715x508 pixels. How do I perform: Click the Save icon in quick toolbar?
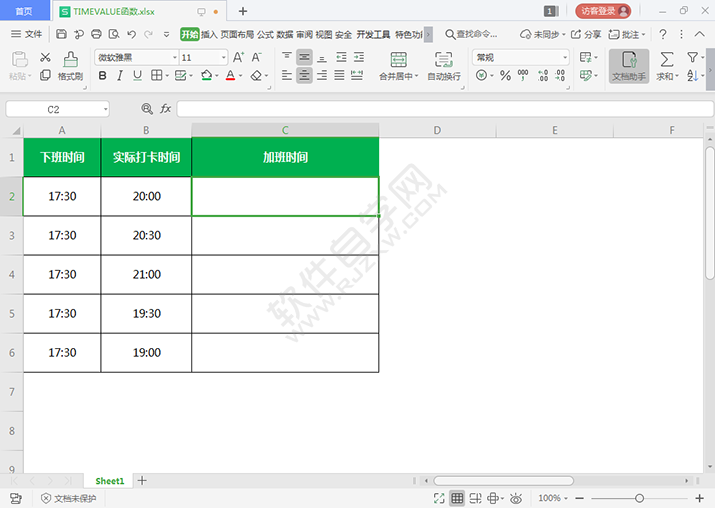[61, 34]
